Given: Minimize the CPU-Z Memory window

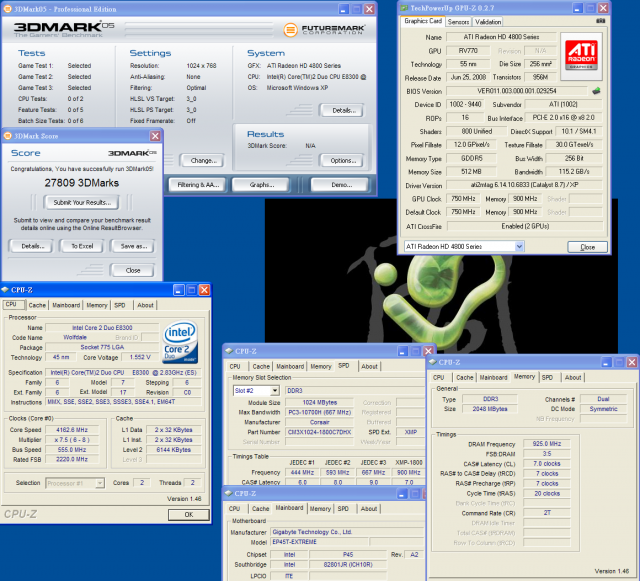Looking at the screenshot, I should pos(607,362).
